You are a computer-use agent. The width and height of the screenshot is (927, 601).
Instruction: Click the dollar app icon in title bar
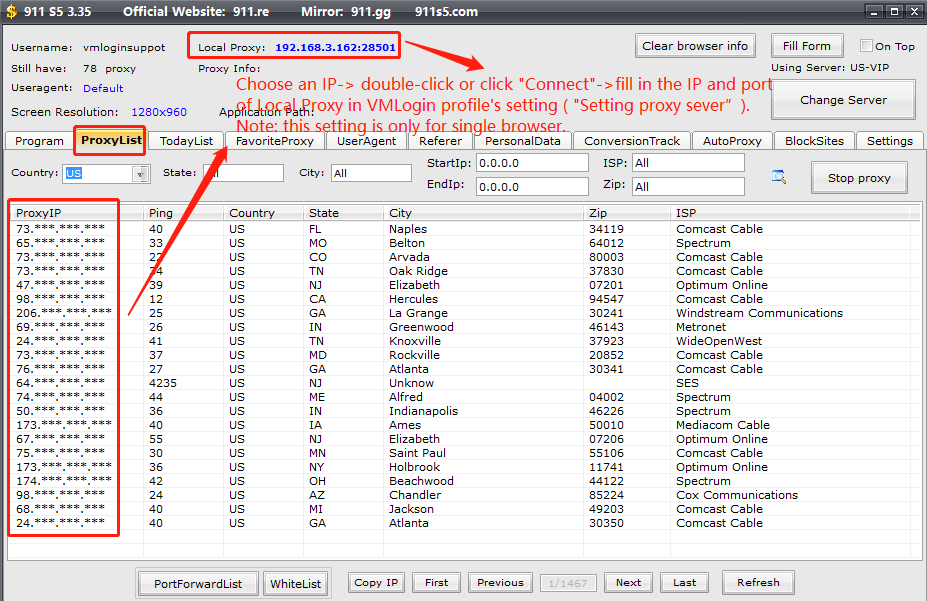(x=11, y=12)
